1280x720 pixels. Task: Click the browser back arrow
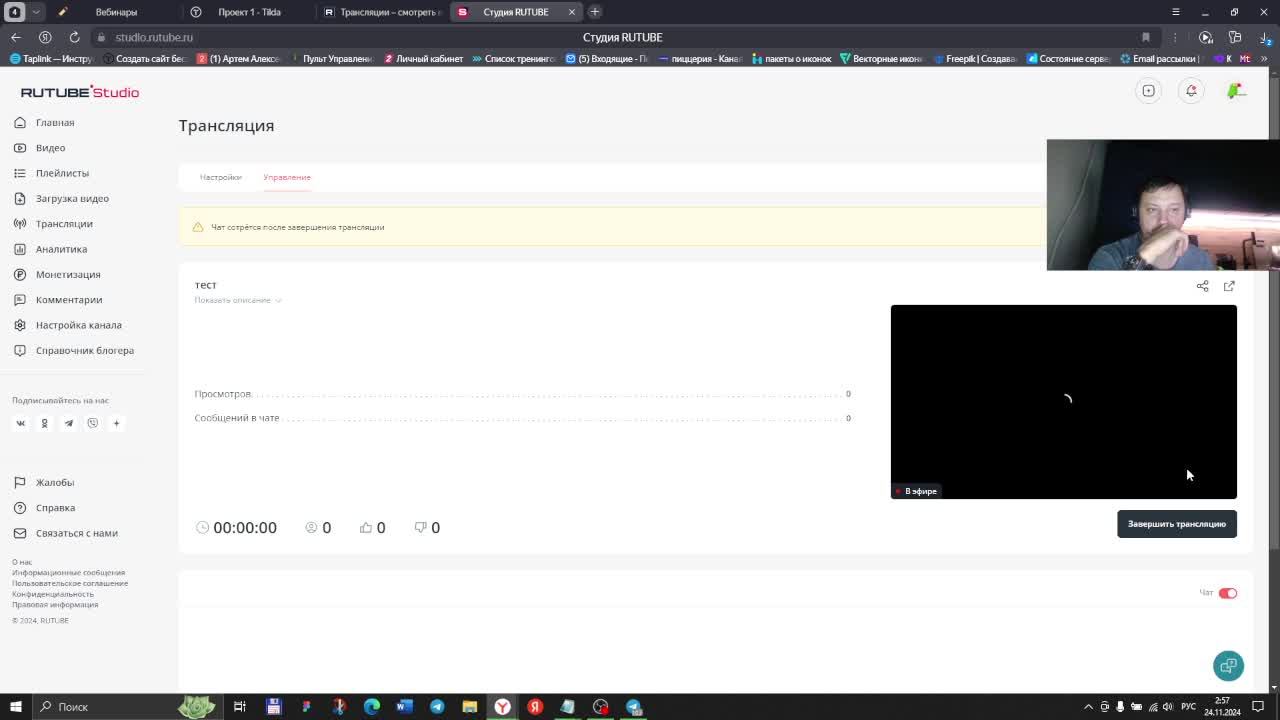15,37
